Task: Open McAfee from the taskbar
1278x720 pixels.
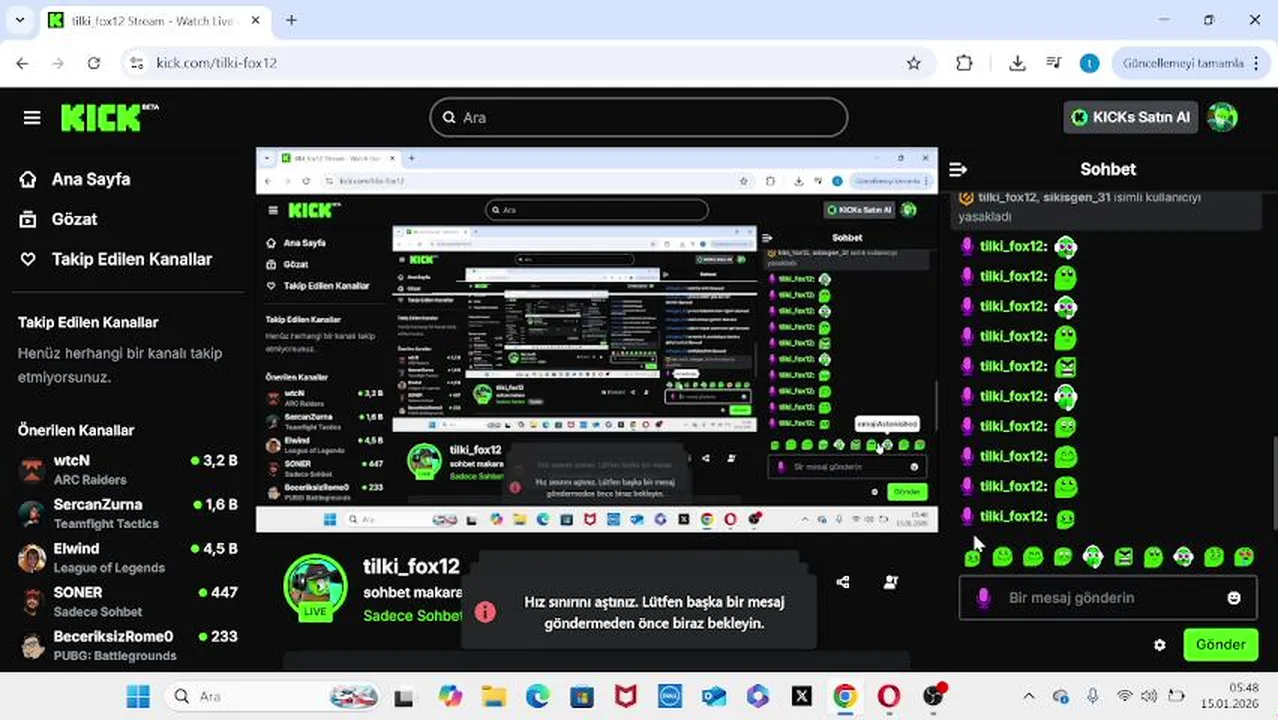Action: (x=626, y=696)
